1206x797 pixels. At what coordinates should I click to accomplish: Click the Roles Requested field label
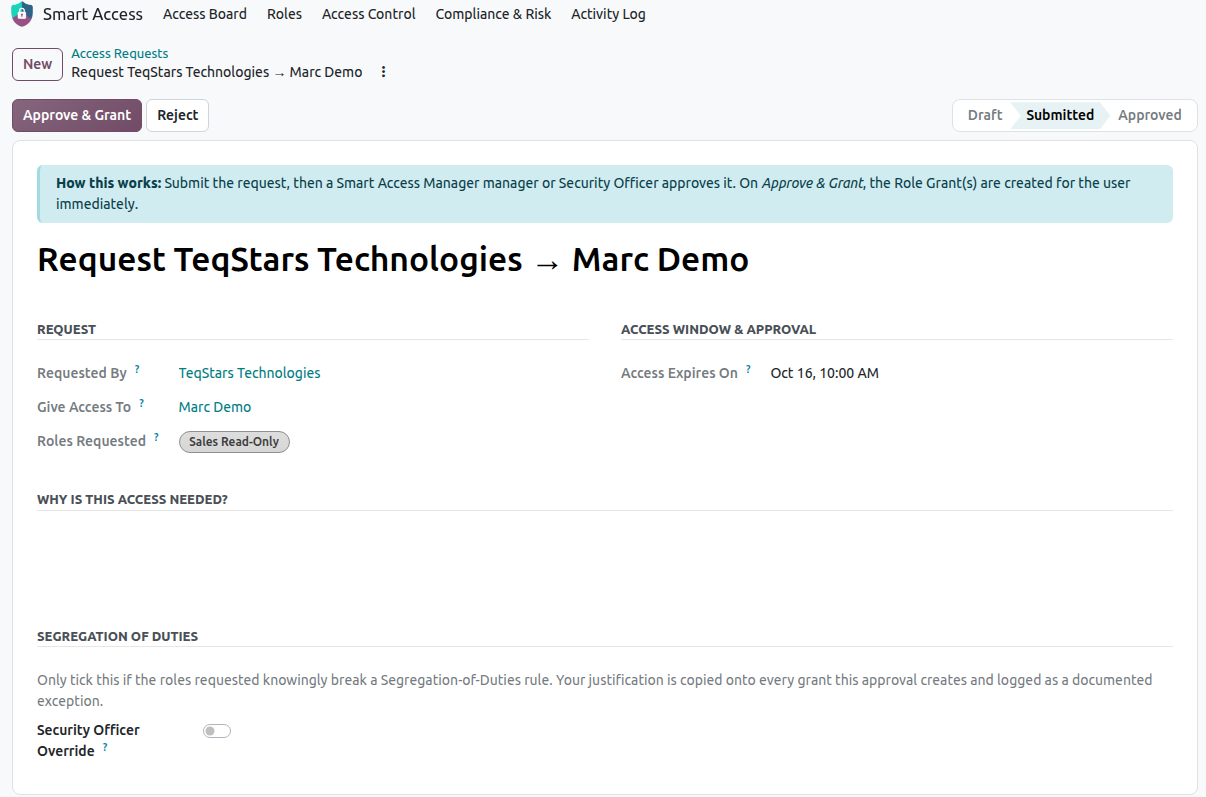(91, 441)
